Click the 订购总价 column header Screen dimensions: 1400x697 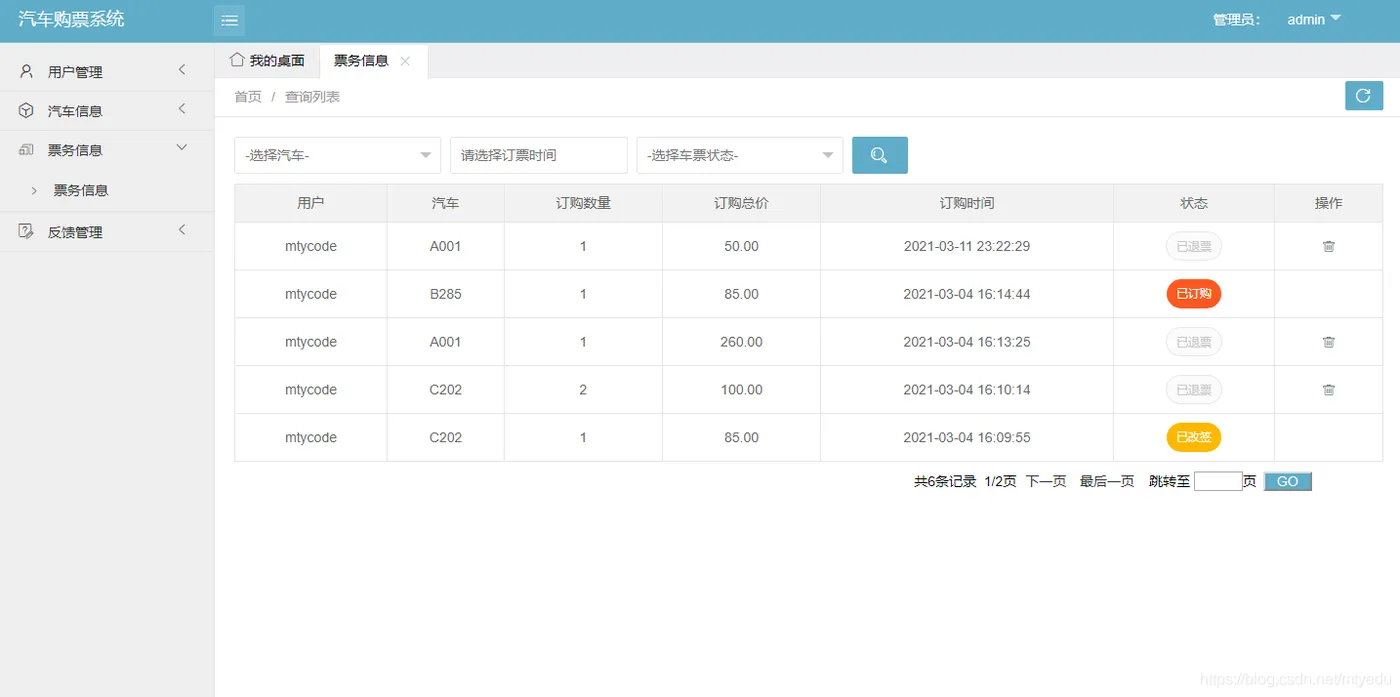741,203
